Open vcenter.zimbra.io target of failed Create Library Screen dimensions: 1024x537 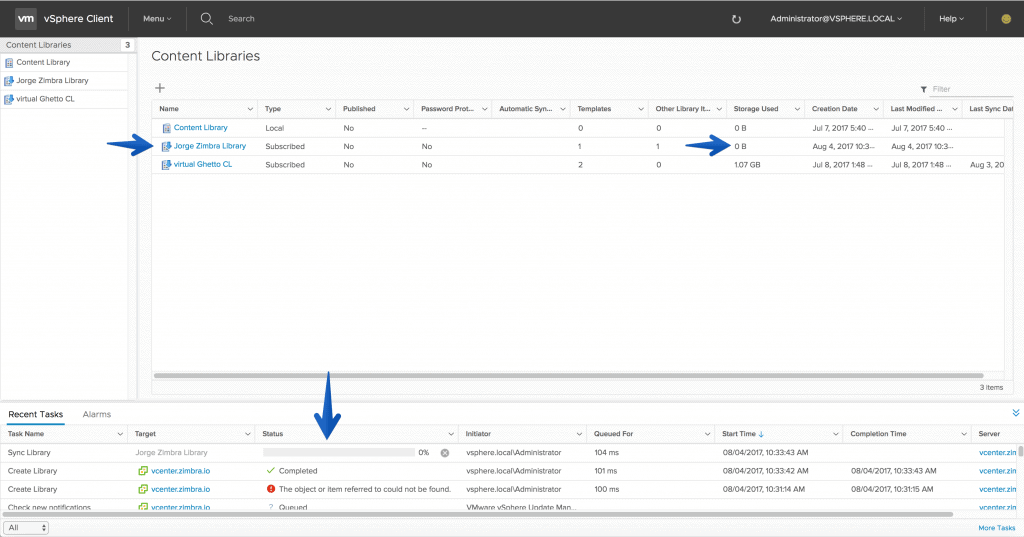click(x=180, y=489)
